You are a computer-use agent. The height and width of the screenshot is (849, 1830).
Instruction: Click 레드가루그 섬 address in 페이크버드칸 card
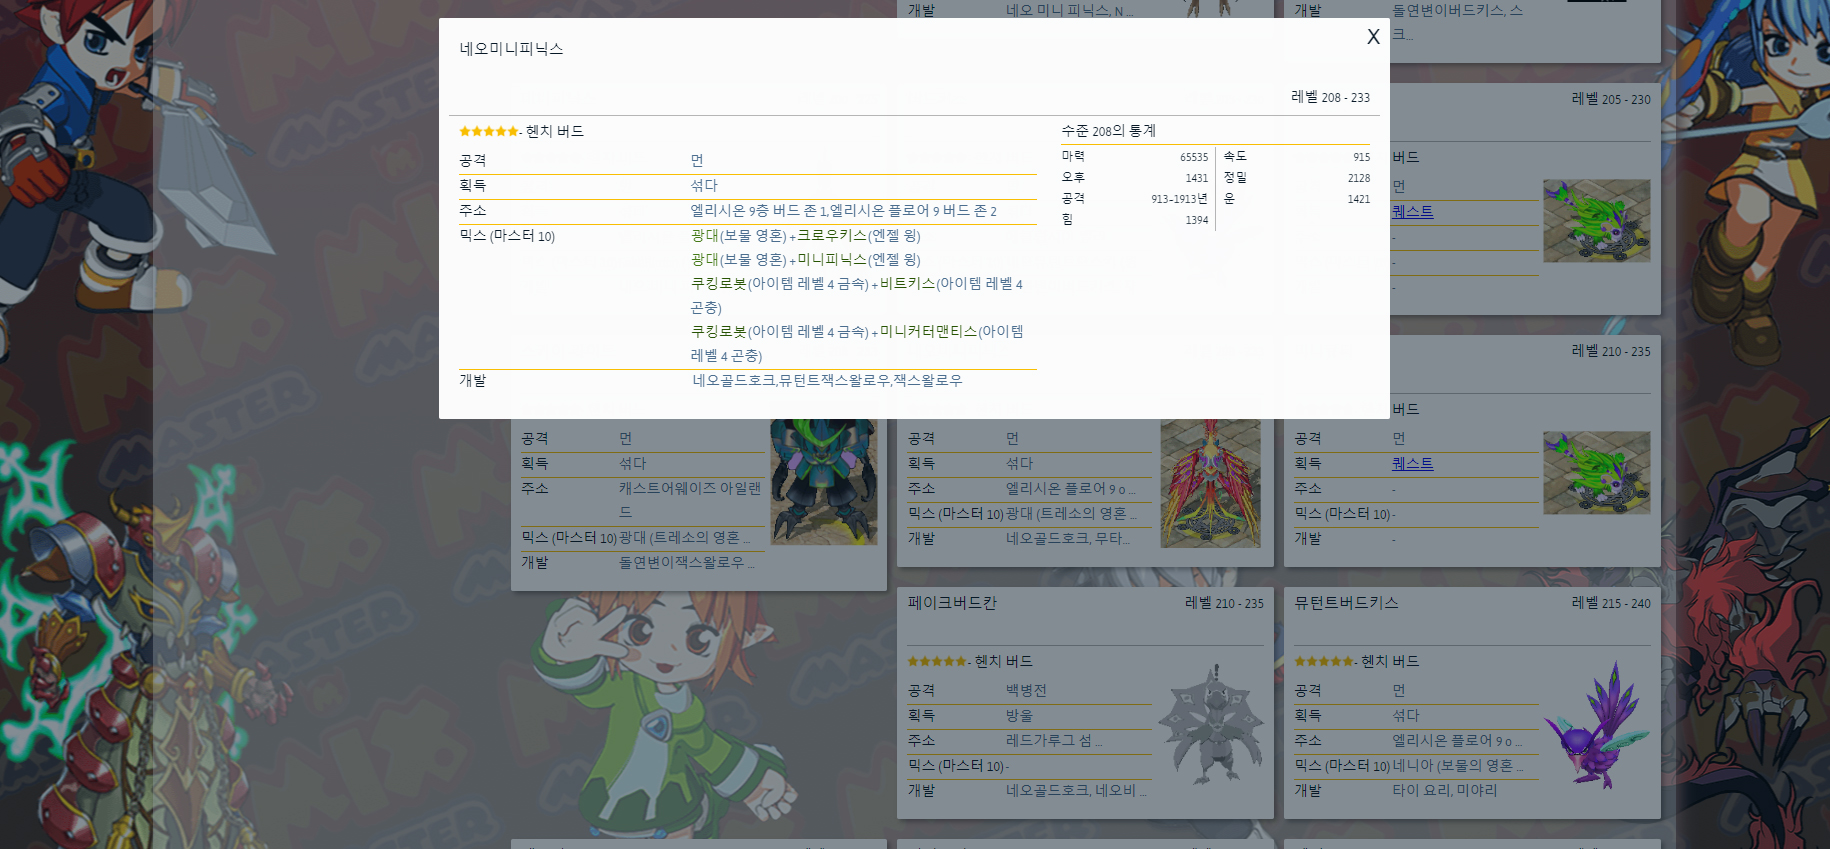(1054, 741)
